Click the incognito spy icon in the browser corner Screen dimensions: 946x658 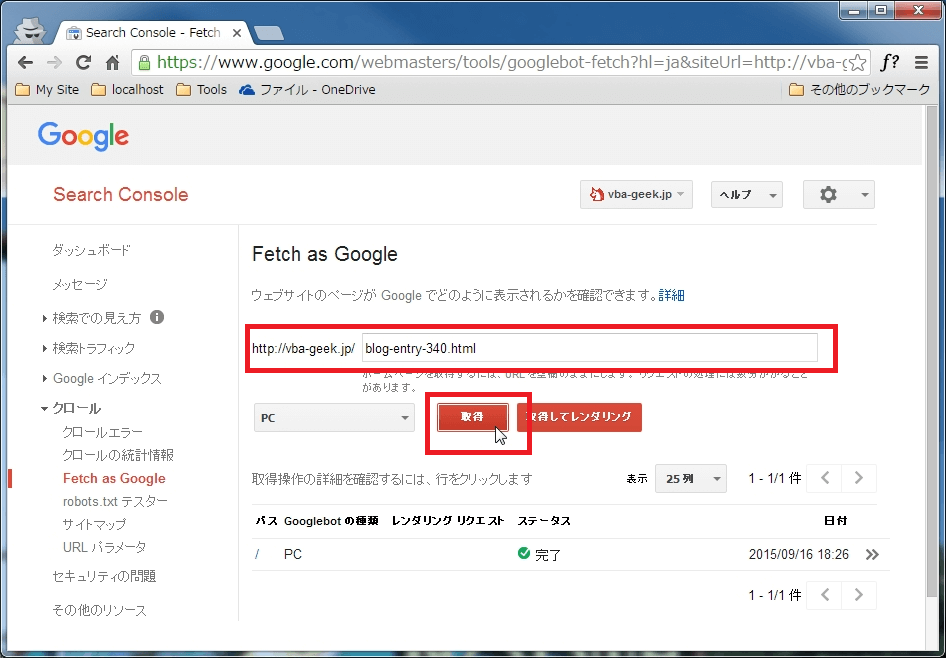click(30, 29)
